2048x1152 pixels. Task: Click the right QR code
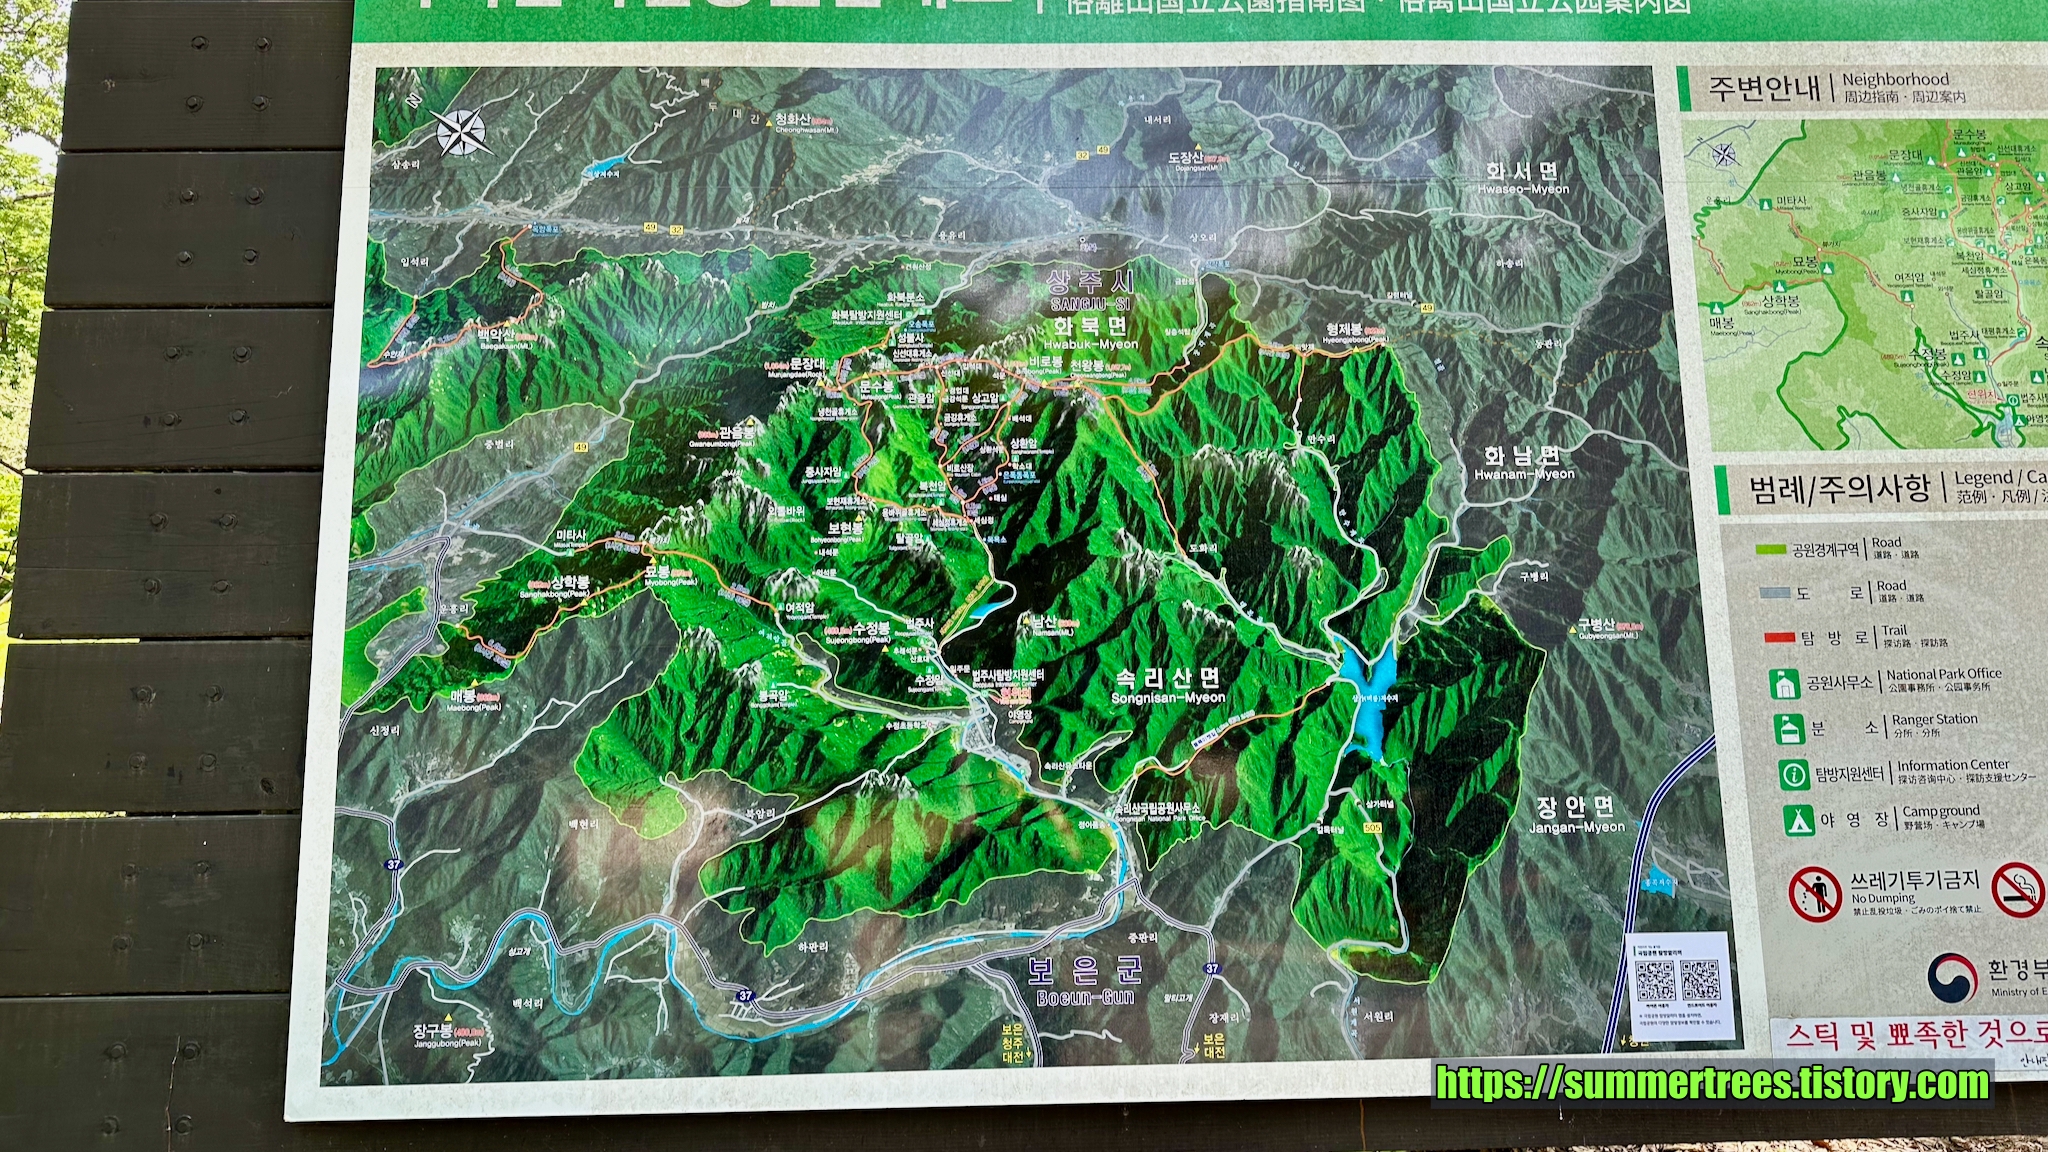1700,981
